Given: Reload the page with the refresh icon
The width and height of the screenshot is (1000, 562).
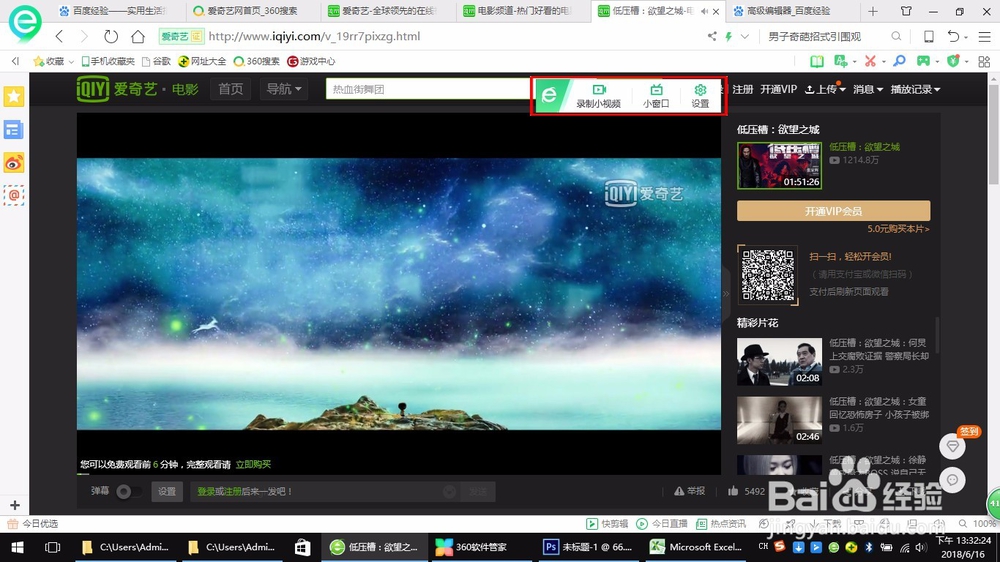Looking at the screenshot, I should pyautogui.click(x=111, y=36).
